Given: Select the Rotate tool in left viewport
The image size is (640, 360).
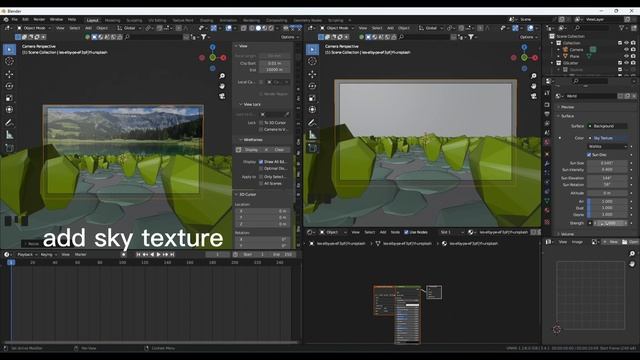Looking at the screenshot, I should [x=9, y=86].
